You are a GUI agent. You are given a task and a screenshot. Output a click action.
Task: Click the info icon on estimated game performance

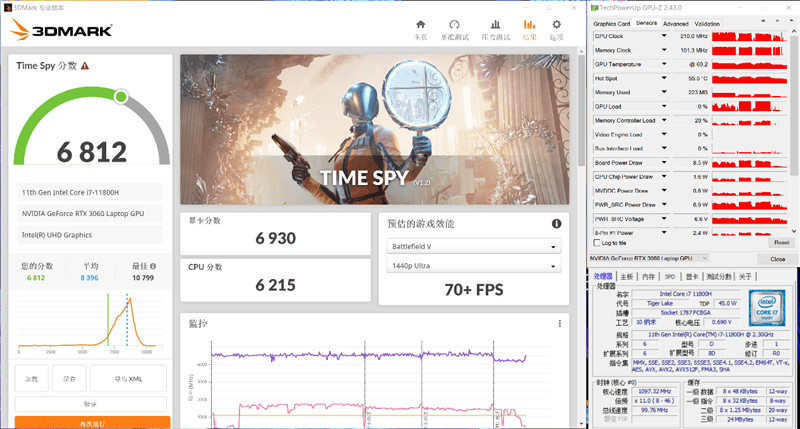[556, 223]
